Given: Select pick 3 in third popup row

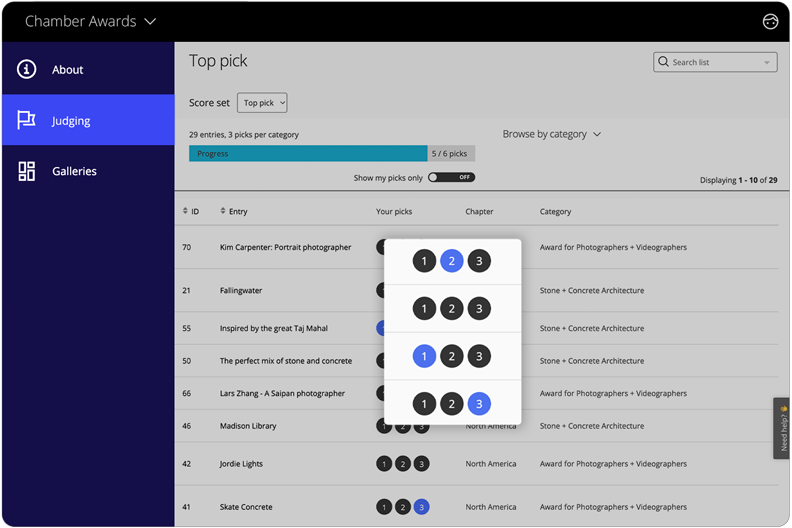Looking at the screenshot, I should [479, 356].
